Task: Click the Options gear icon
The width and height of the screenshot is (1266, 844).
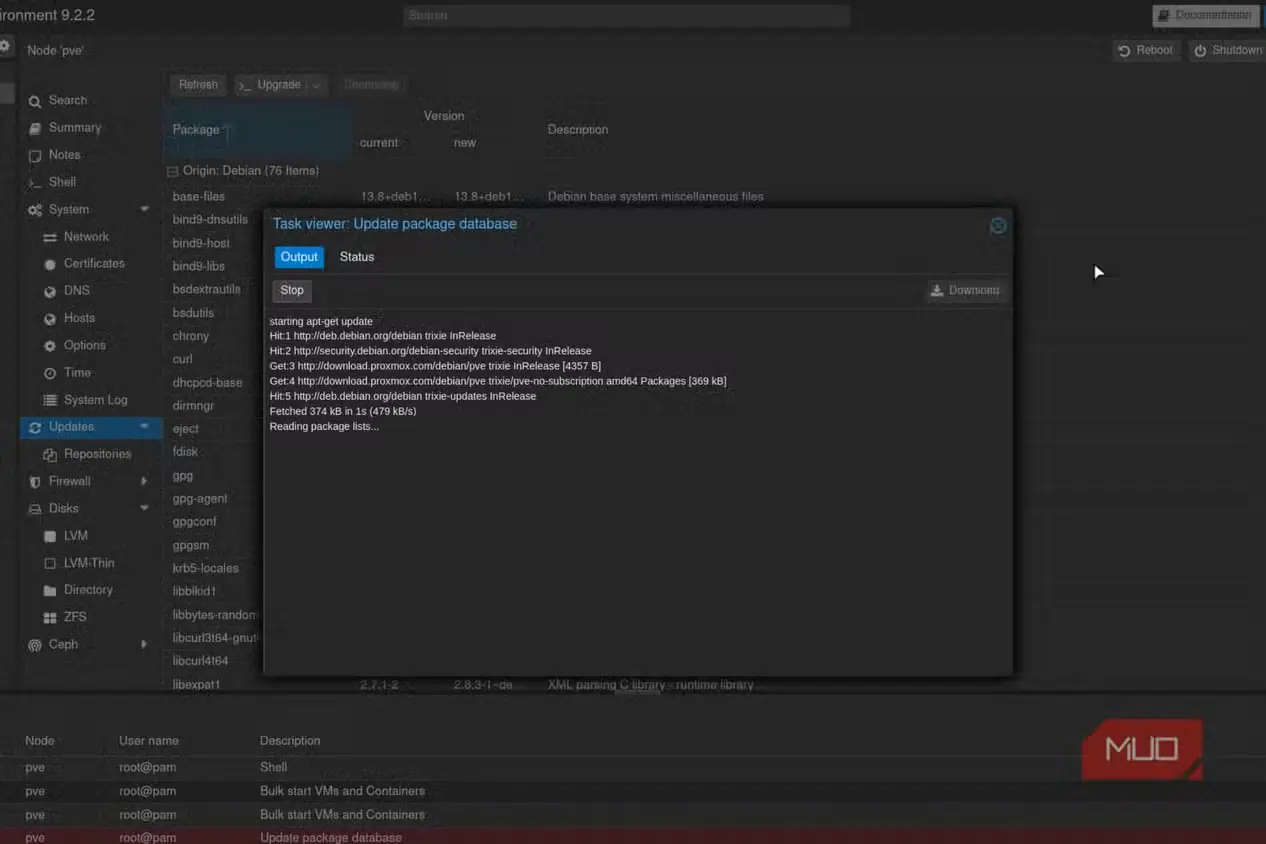Action: coord(50,346)
